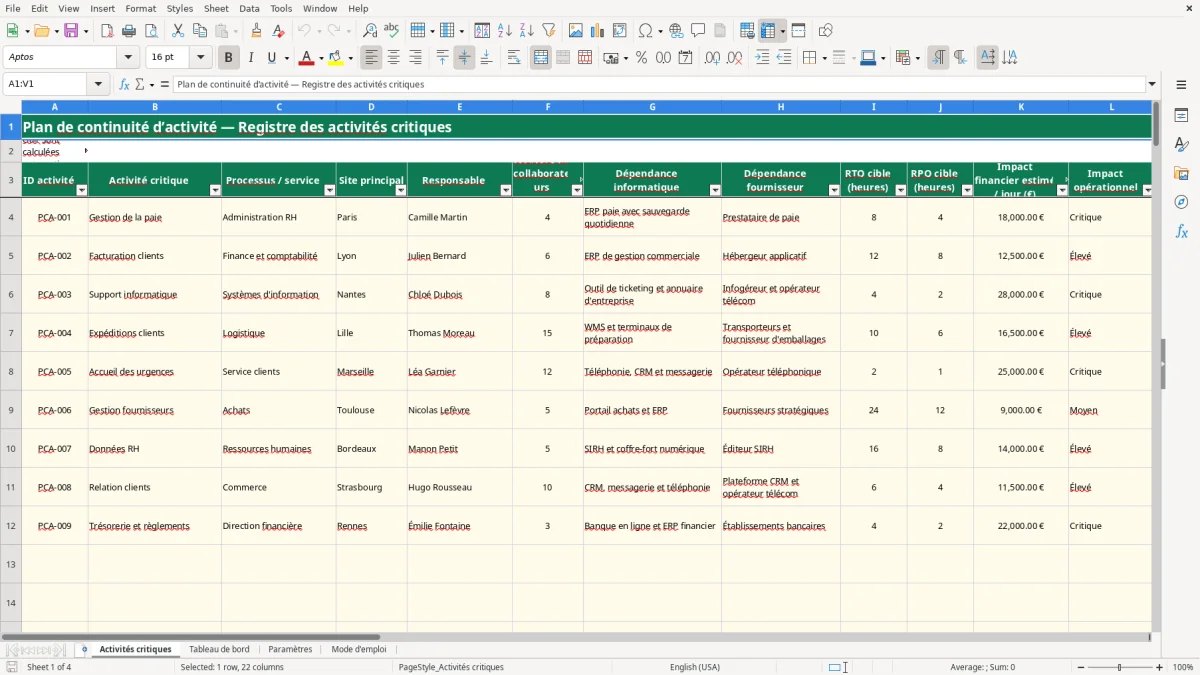
Task: Click the zoom slider in status bar
Action: tap(1119, 667)
